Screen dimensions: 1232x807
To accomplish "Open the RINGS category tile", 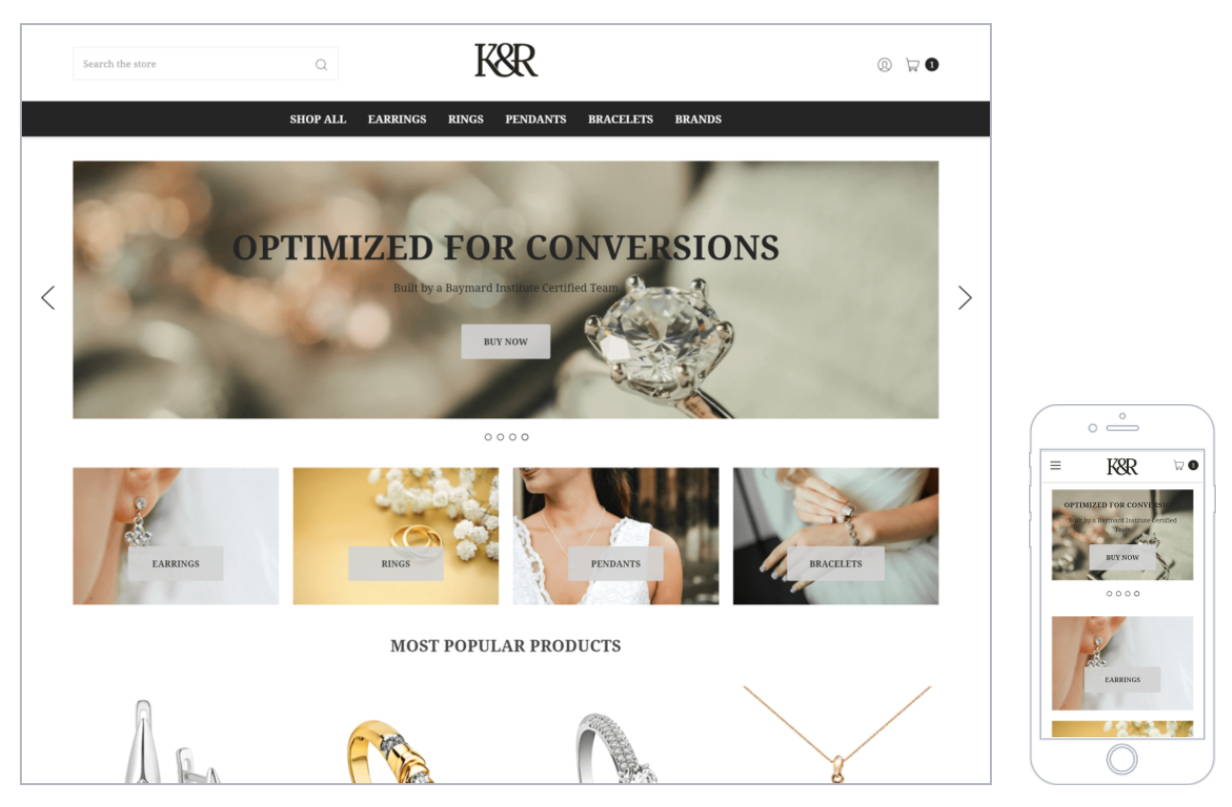I will pos(396,536).
